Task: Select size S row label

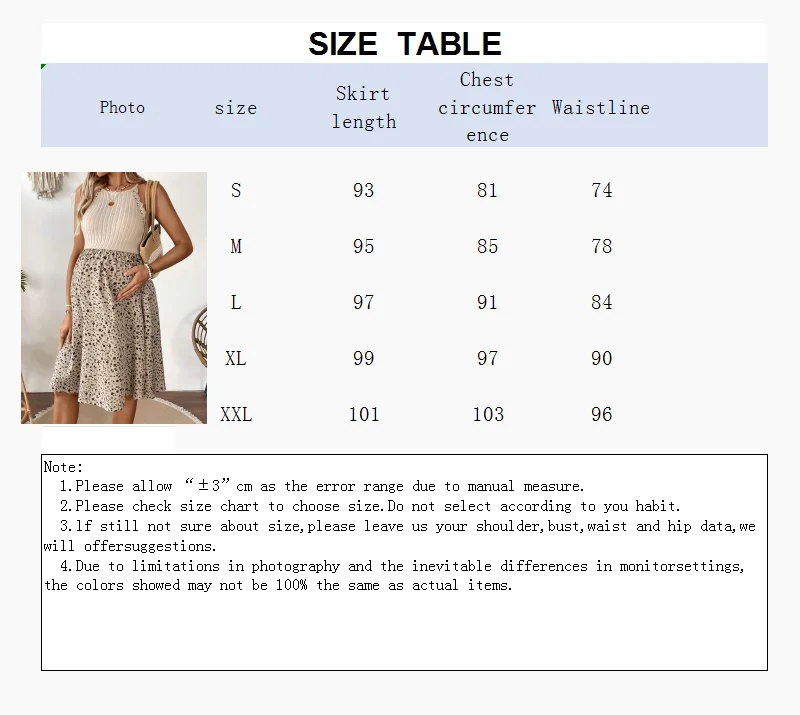Action: point(236,190)
